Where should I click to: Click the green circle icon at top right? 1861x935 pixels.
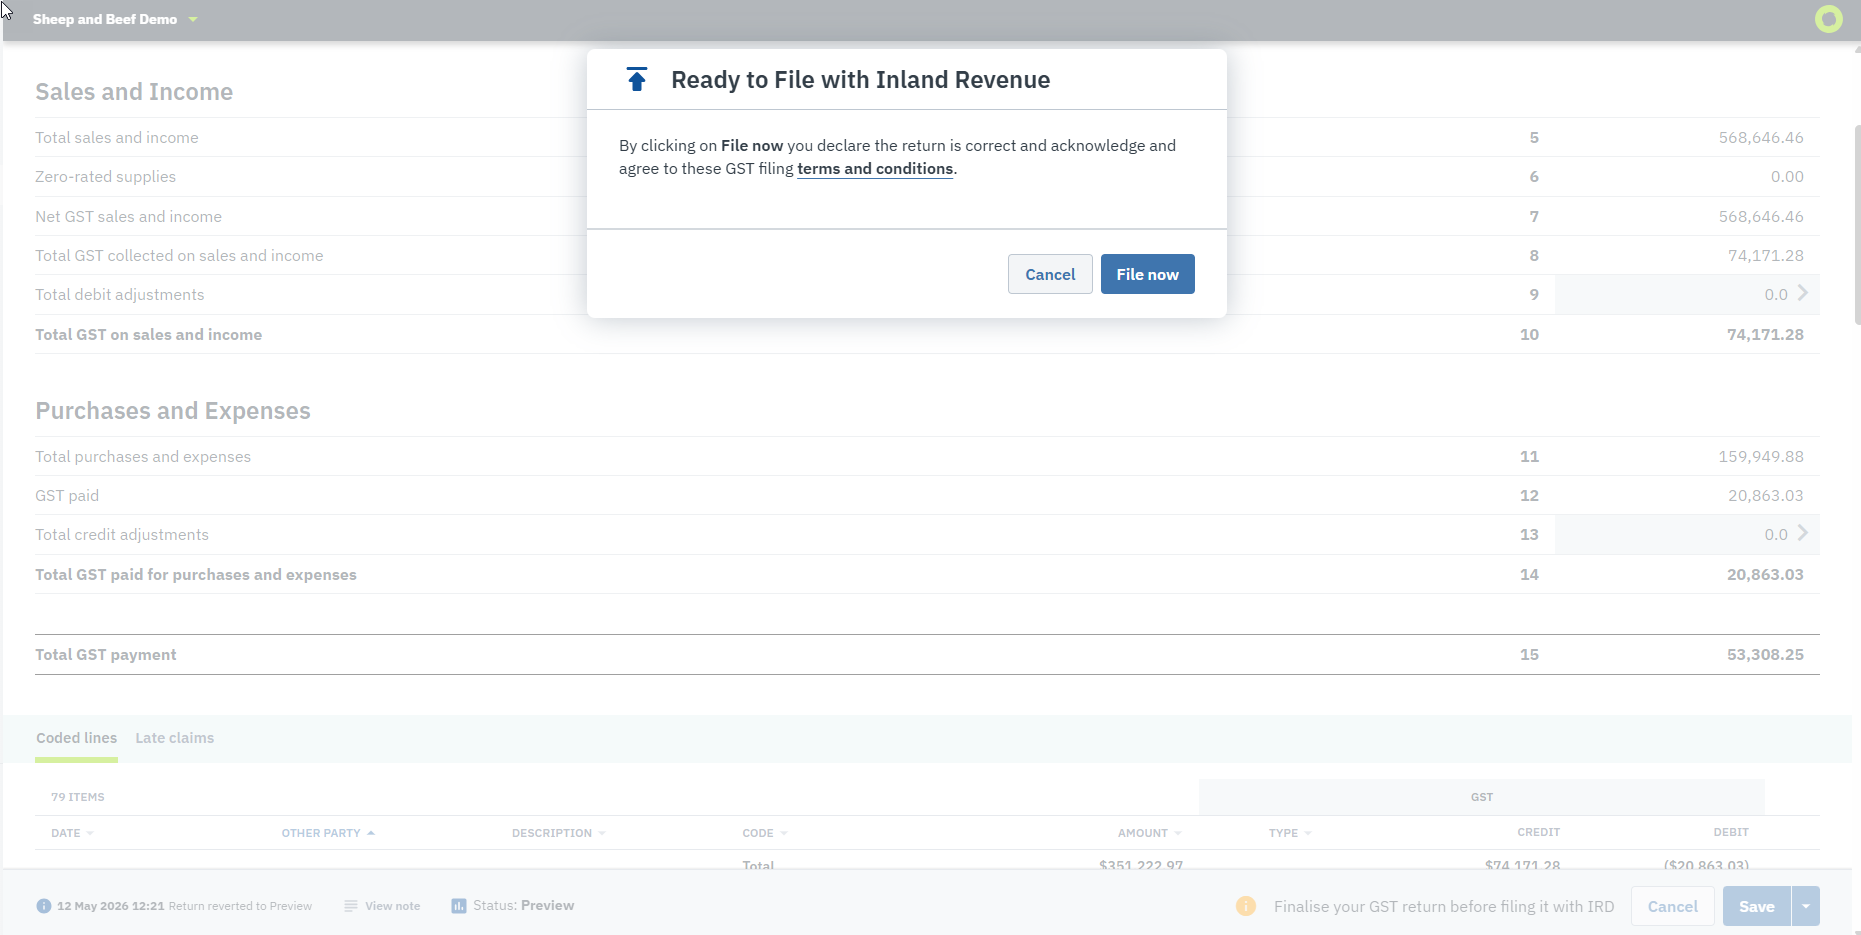[x=1829, y=19]
